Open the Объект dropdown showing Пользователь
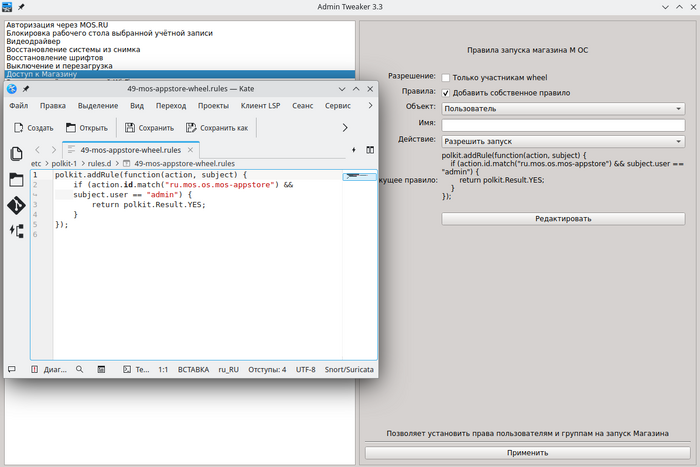This screenshot has height=467, width=700. click(562, 108)
